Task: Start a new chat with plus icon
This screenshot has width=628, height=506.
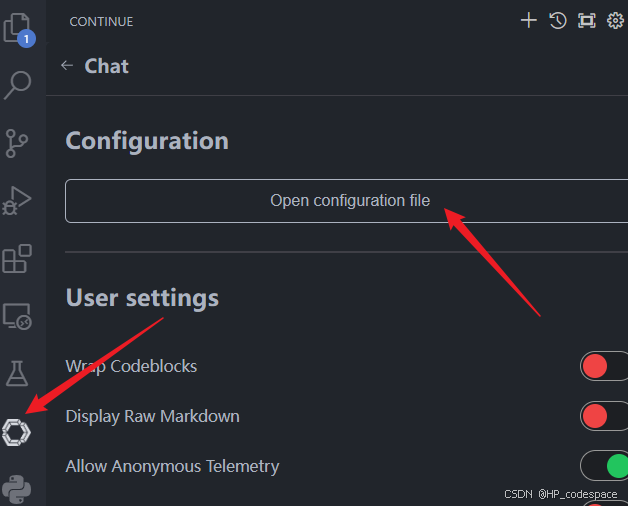Action: [x=529, y=20]
